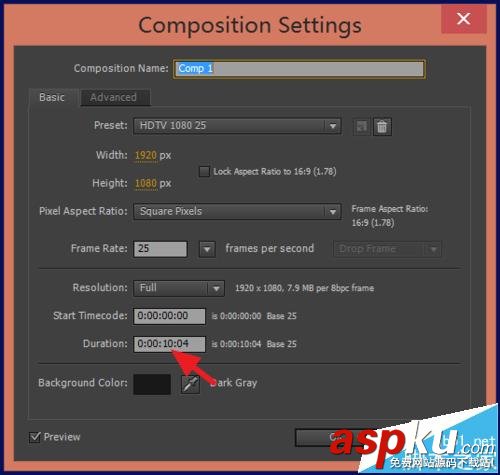Click the delete preset trash icon
The image size is (500, 475).
[382, 127]
